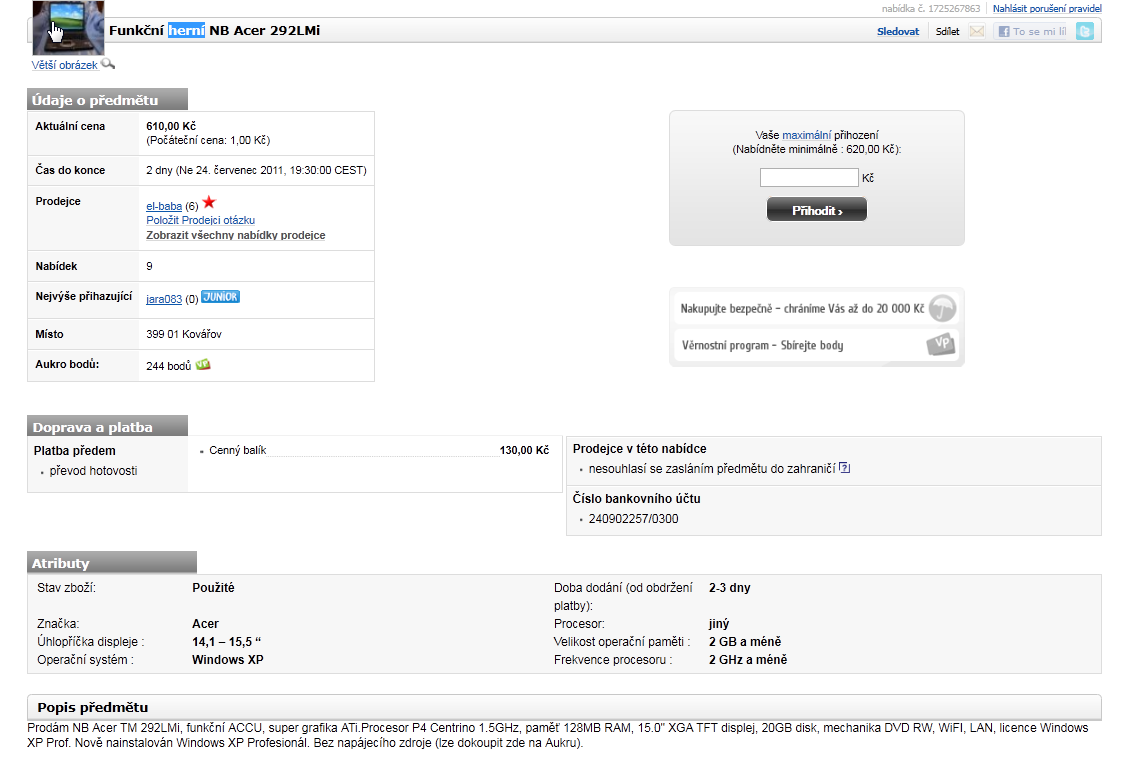
Task: Click the highlighted word herní in title
Action: pos(186,30)
